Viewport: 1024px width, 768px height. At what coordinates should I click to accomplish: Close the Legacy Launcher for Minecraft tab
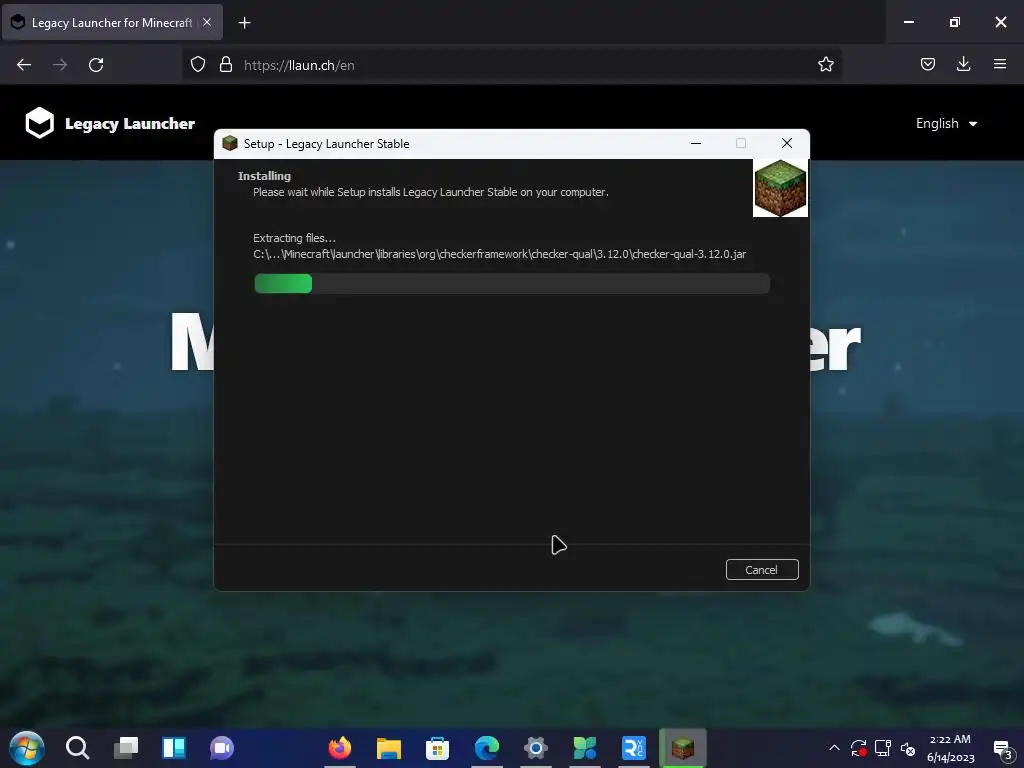pos(206,22)
